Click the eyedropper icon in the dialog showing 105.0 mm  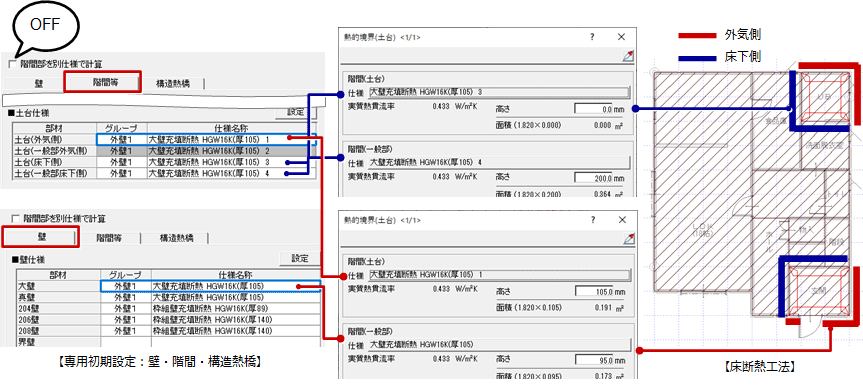(x=629, y=238)
